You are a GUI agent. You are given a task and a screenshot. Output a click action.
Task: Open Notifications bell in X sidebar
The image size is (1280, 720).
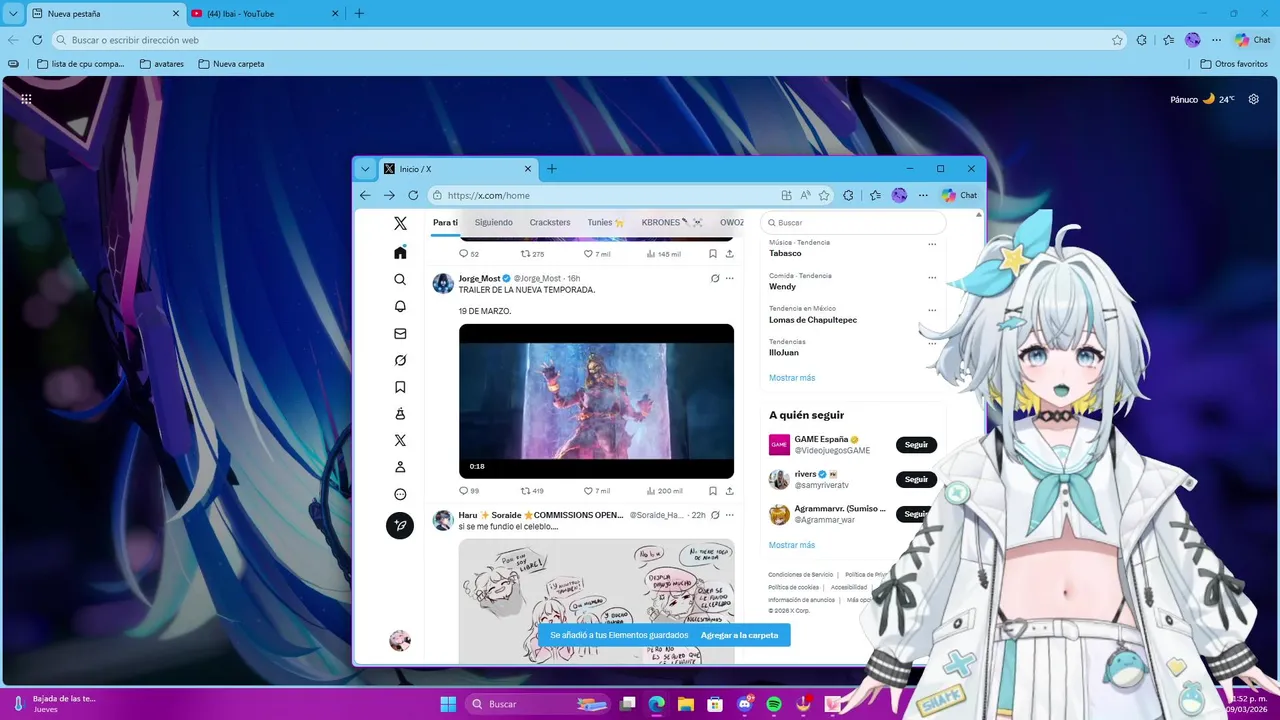point(400,307)
